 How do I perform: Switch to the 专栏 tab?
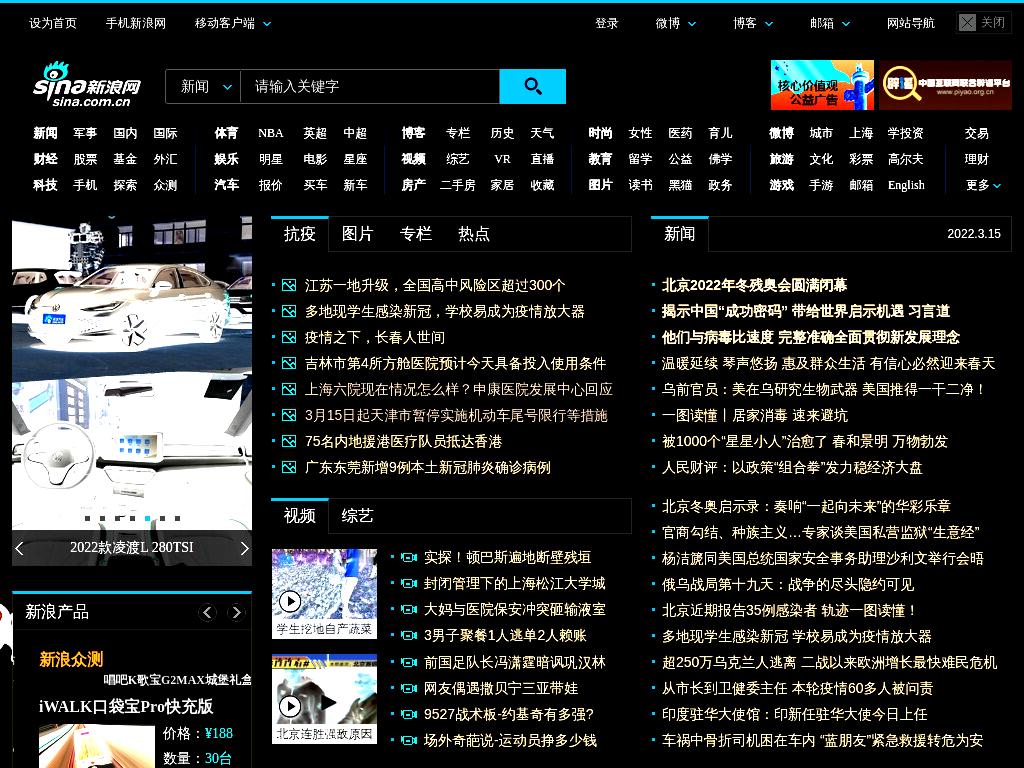(416, 234)
